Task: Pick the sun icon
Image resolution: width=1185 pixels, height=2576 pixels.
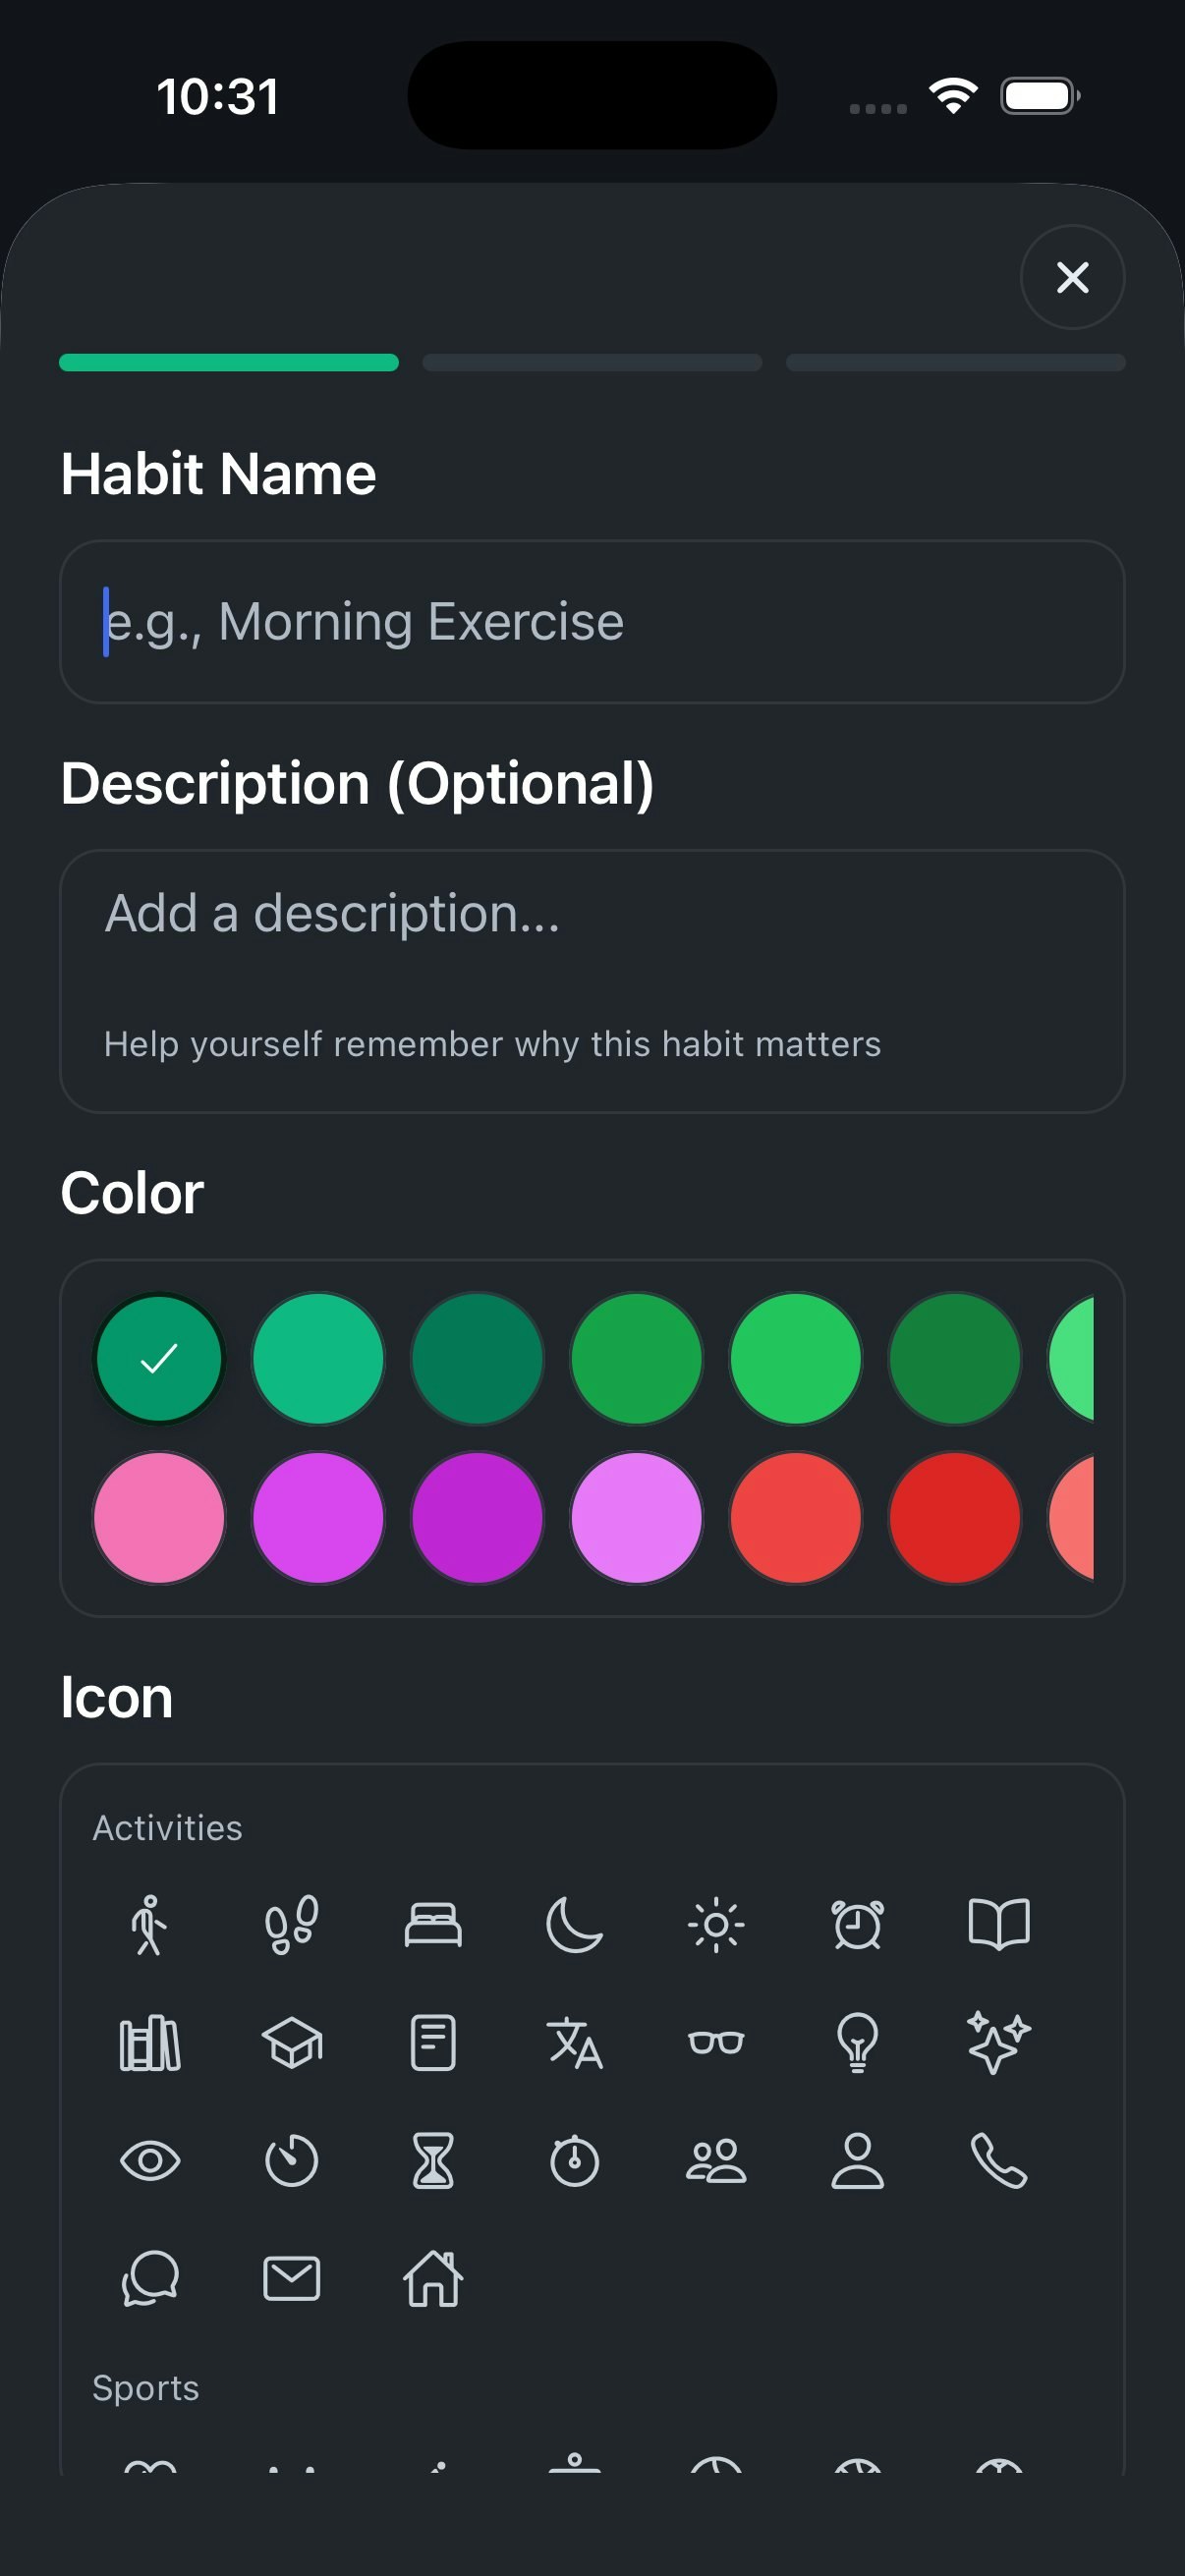Action: pos(718,1925)
